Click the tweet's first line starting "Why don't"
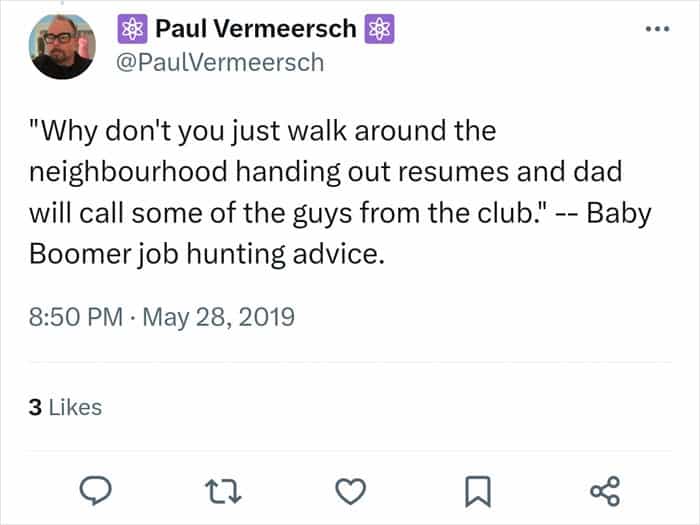The height and width of the screenshot is (525, 700). [262, 132]
